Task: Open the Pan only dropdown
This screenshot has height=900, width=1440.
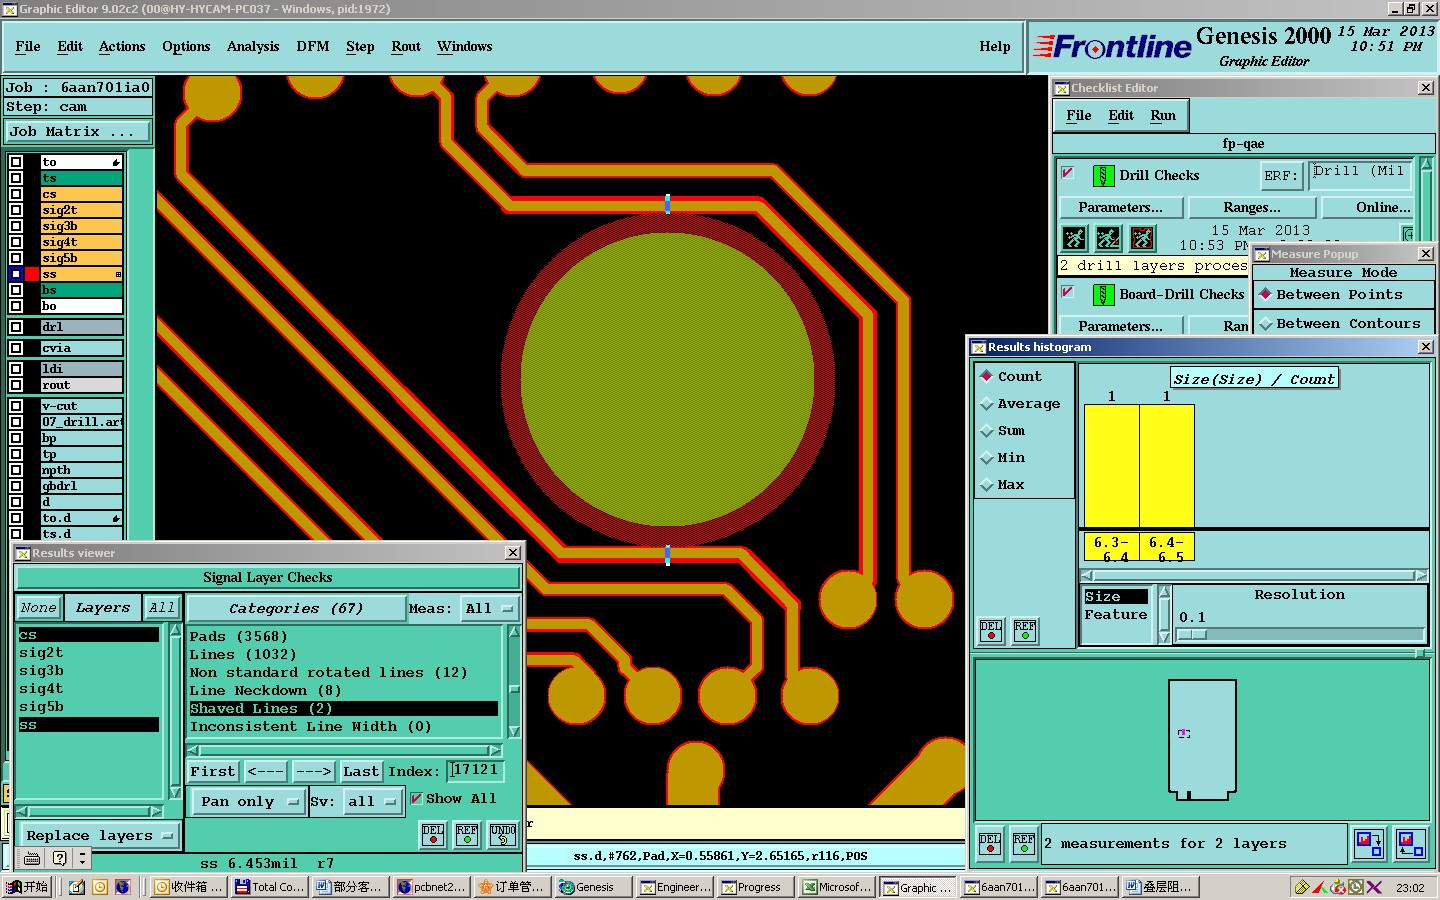Action: pyautogui.click(x=248, y=801)
